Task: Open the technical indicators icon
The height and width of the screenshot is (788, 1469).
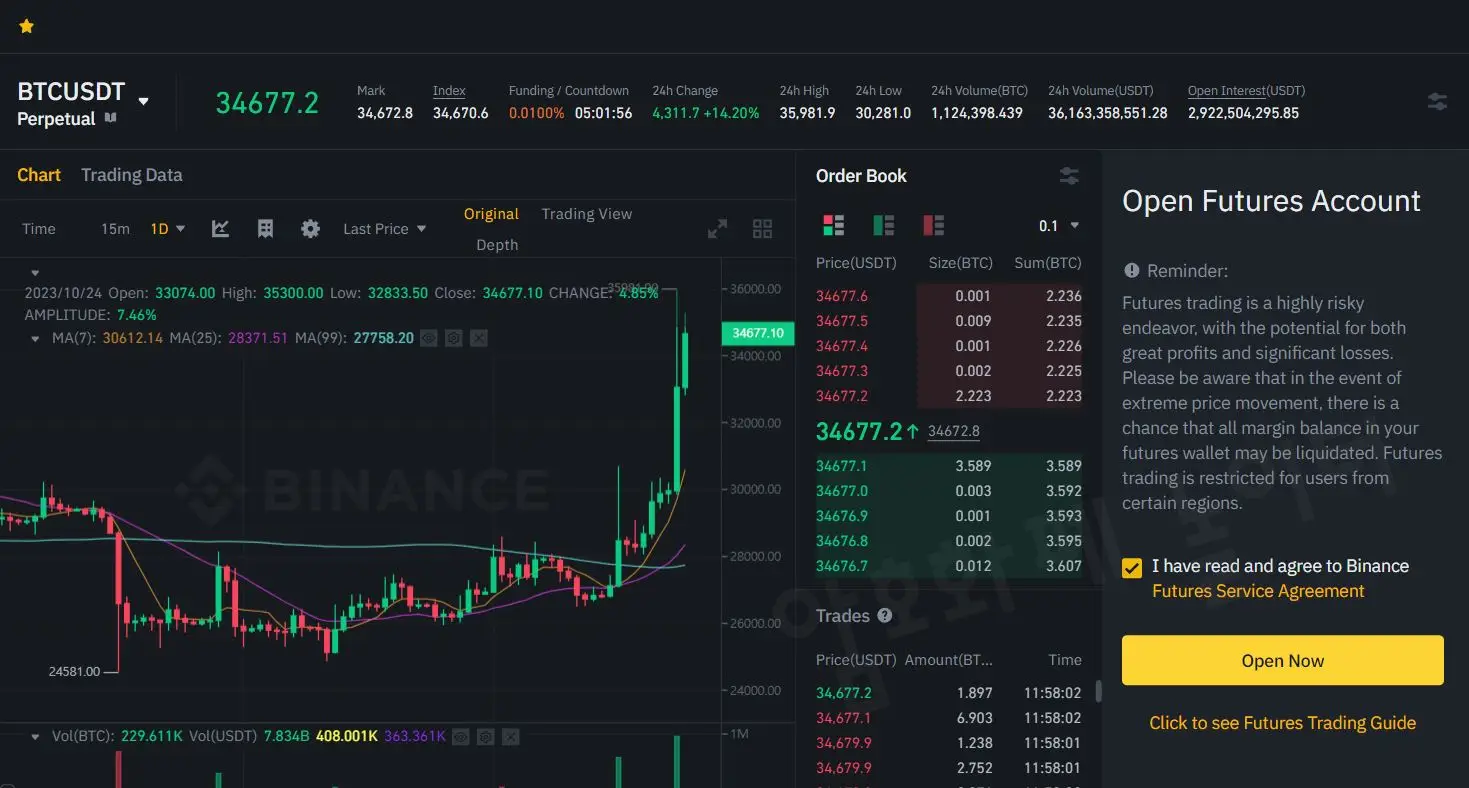Action: 221,229
